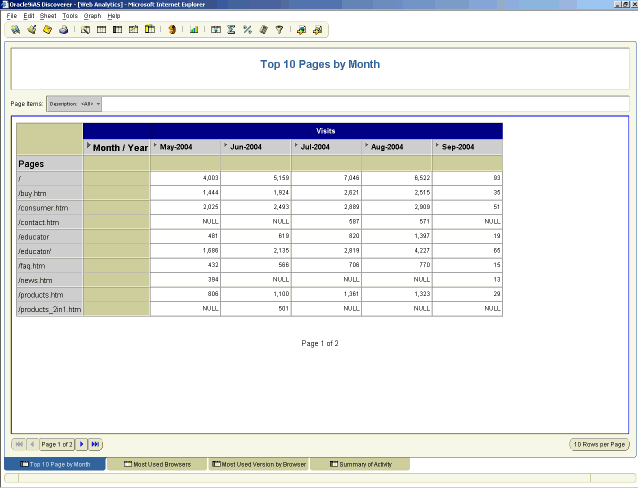This screenshot has width=638, height=488.
Task: Go to the next page arrow
Action: (82, 444)
